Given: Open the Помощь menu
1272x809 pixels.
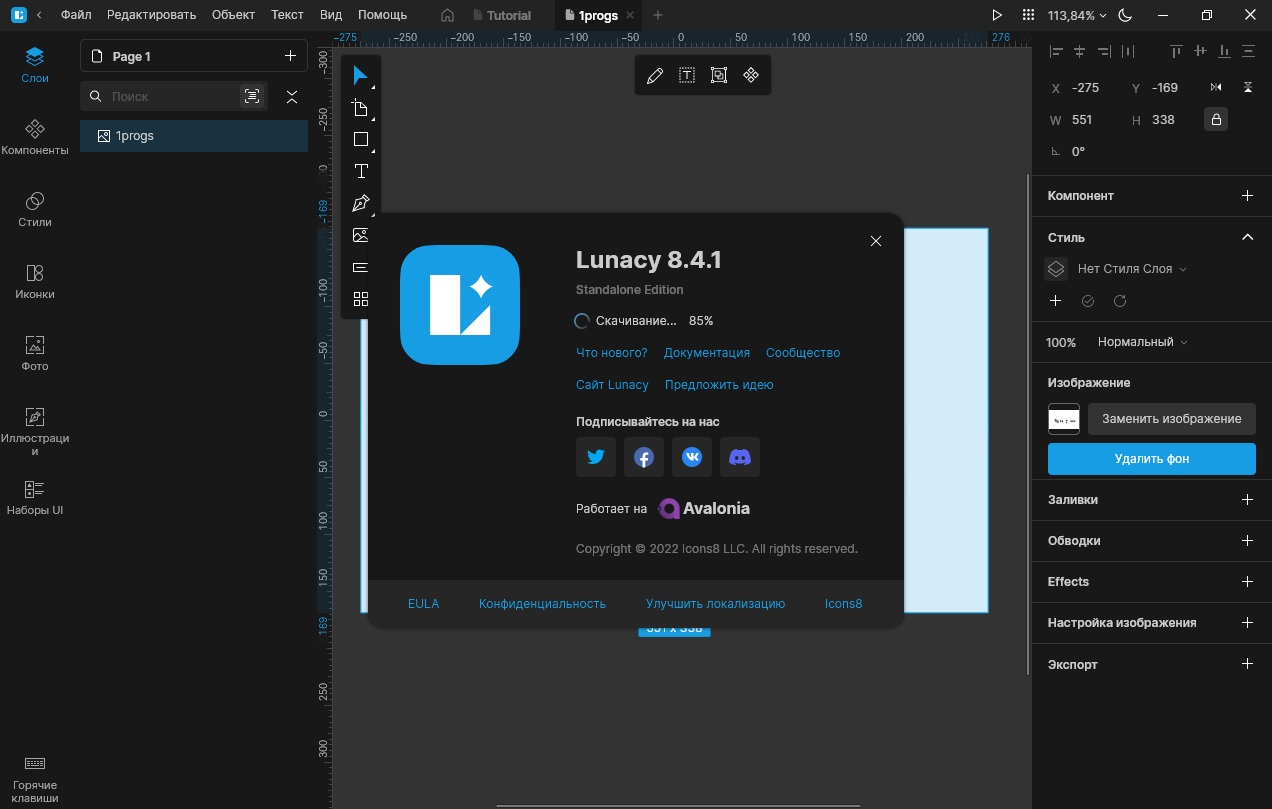Looking at the screenshot, I should 382,15.
